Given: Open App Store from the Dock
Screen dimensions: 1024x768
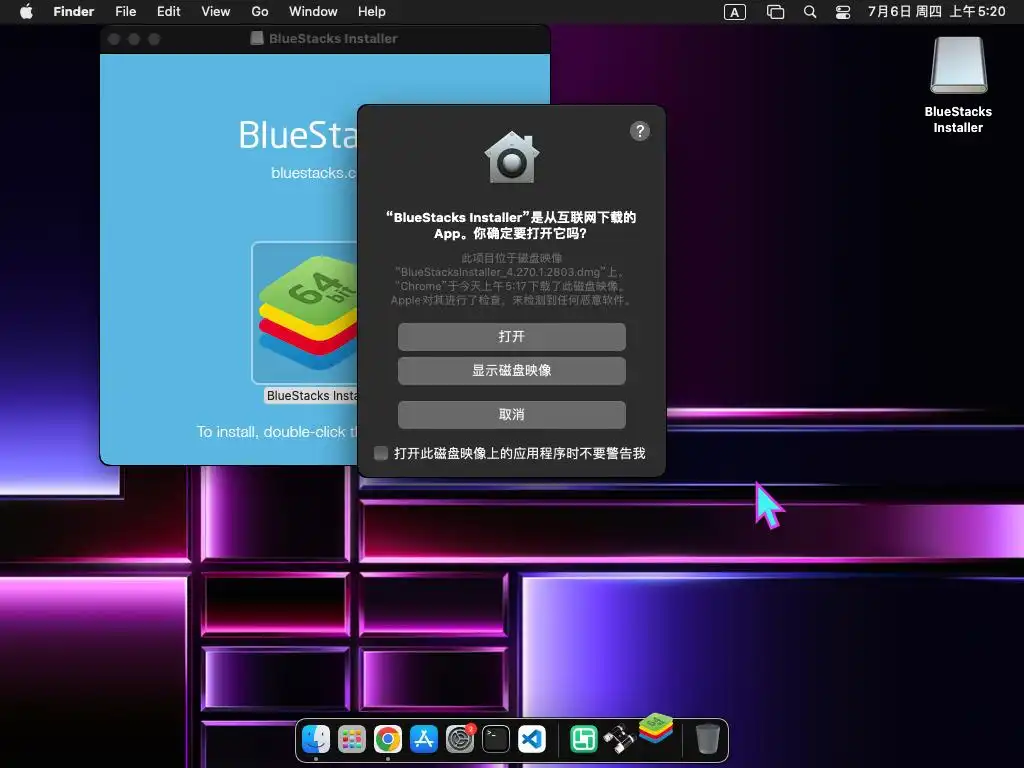Looking at the screenshot, I should 424,739.
